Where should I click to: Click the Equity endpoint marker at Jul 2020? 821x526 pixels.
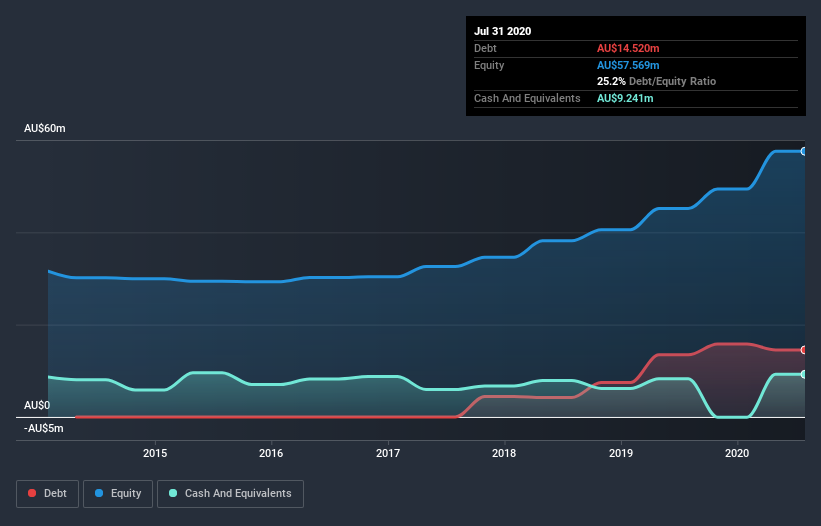pyautogui.click(x=804, y=151)
